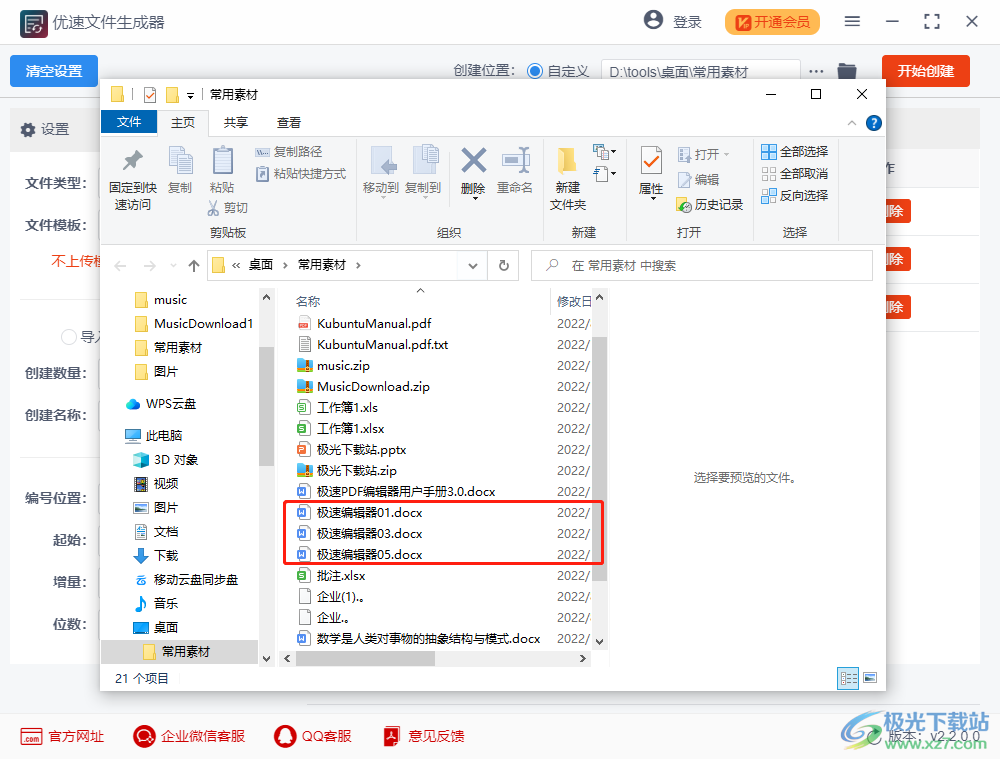Image resolution: width=1000 pixels, height=760 pixels.
Task: Click the three-dots button beside path field
Action: click(816, 71)
